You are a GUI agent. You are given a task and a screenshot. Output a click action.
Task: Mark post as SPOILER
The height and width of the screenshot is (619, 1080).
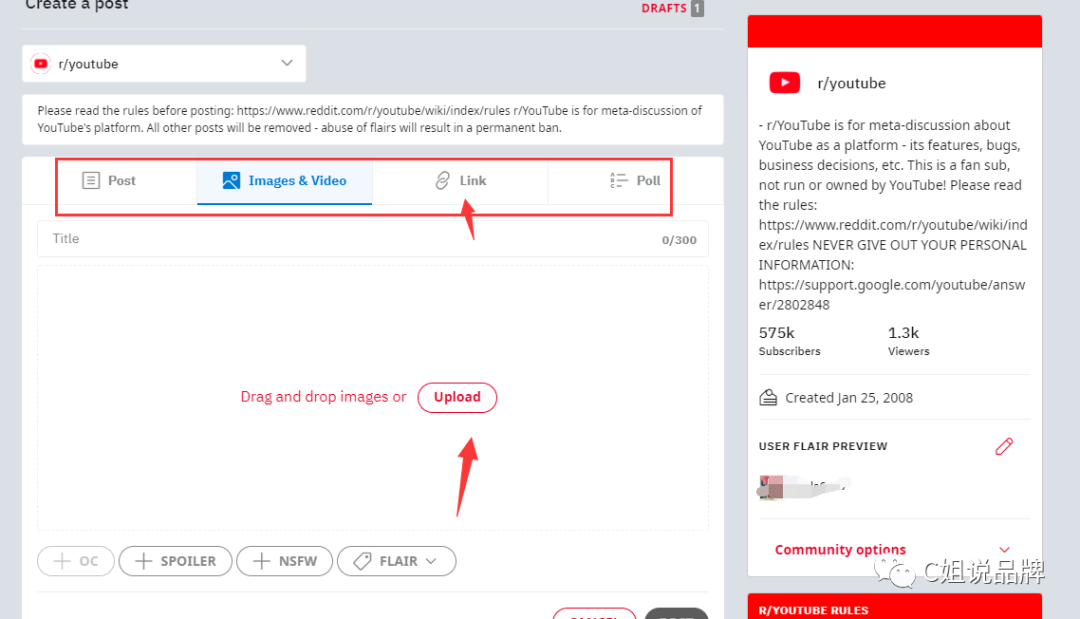[176, 561]
